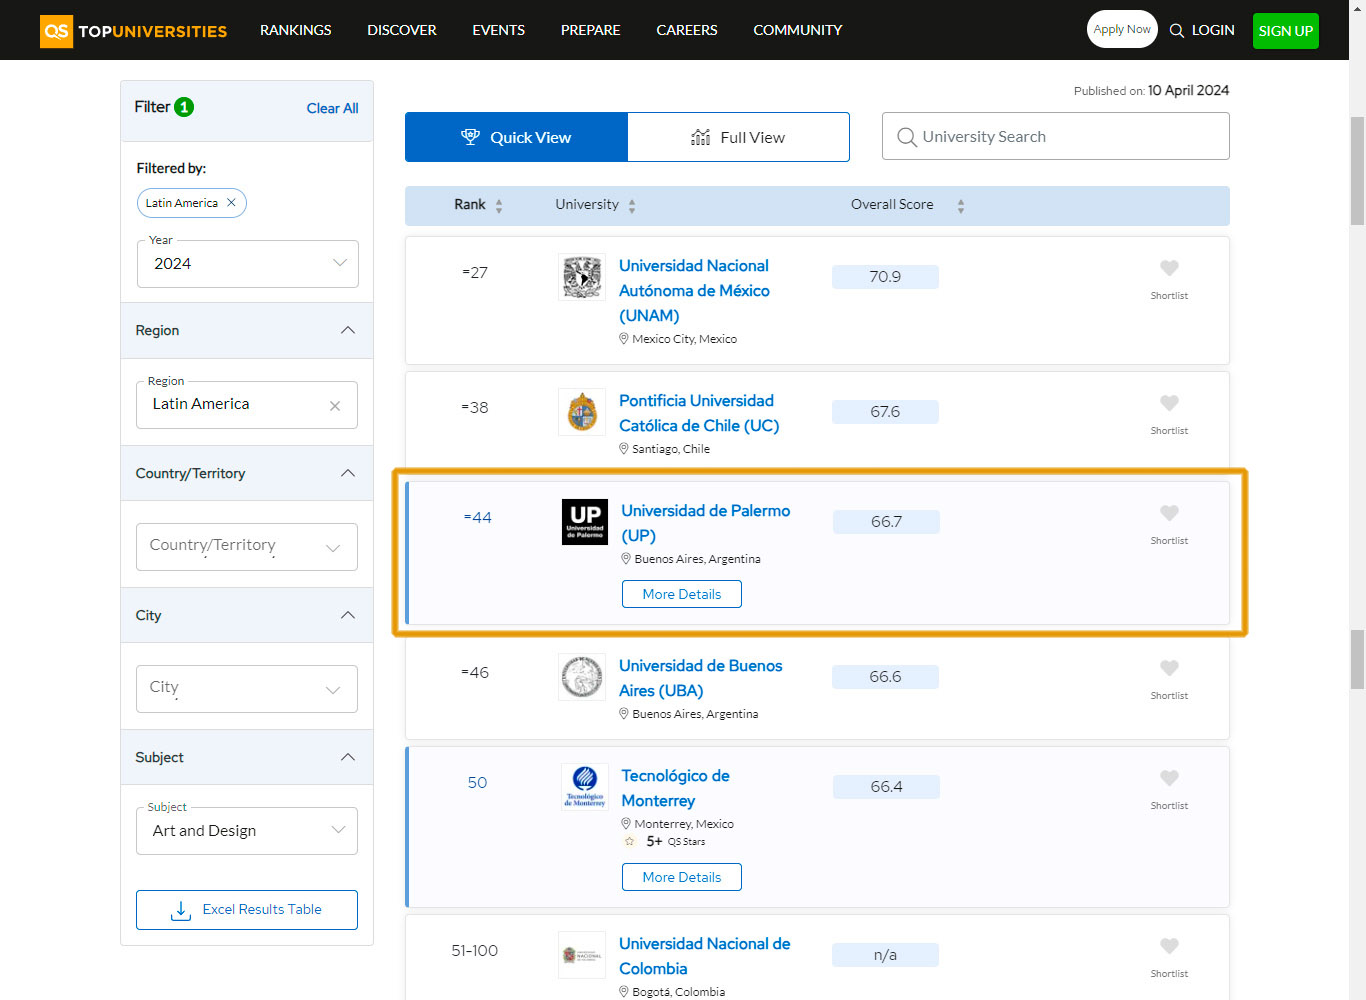
Task: Click the chart icon on Full View
Action: (x=700, y=137)
